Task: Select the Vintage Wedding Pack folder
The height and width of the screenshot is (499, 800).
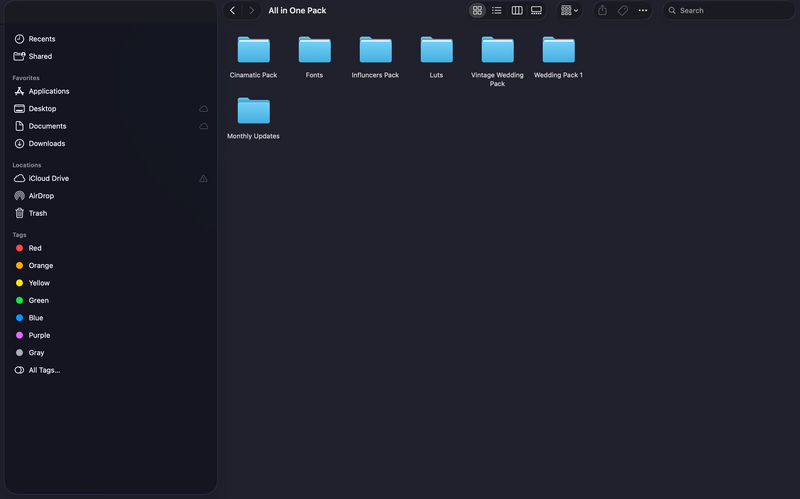Action: tap(497, 61)
